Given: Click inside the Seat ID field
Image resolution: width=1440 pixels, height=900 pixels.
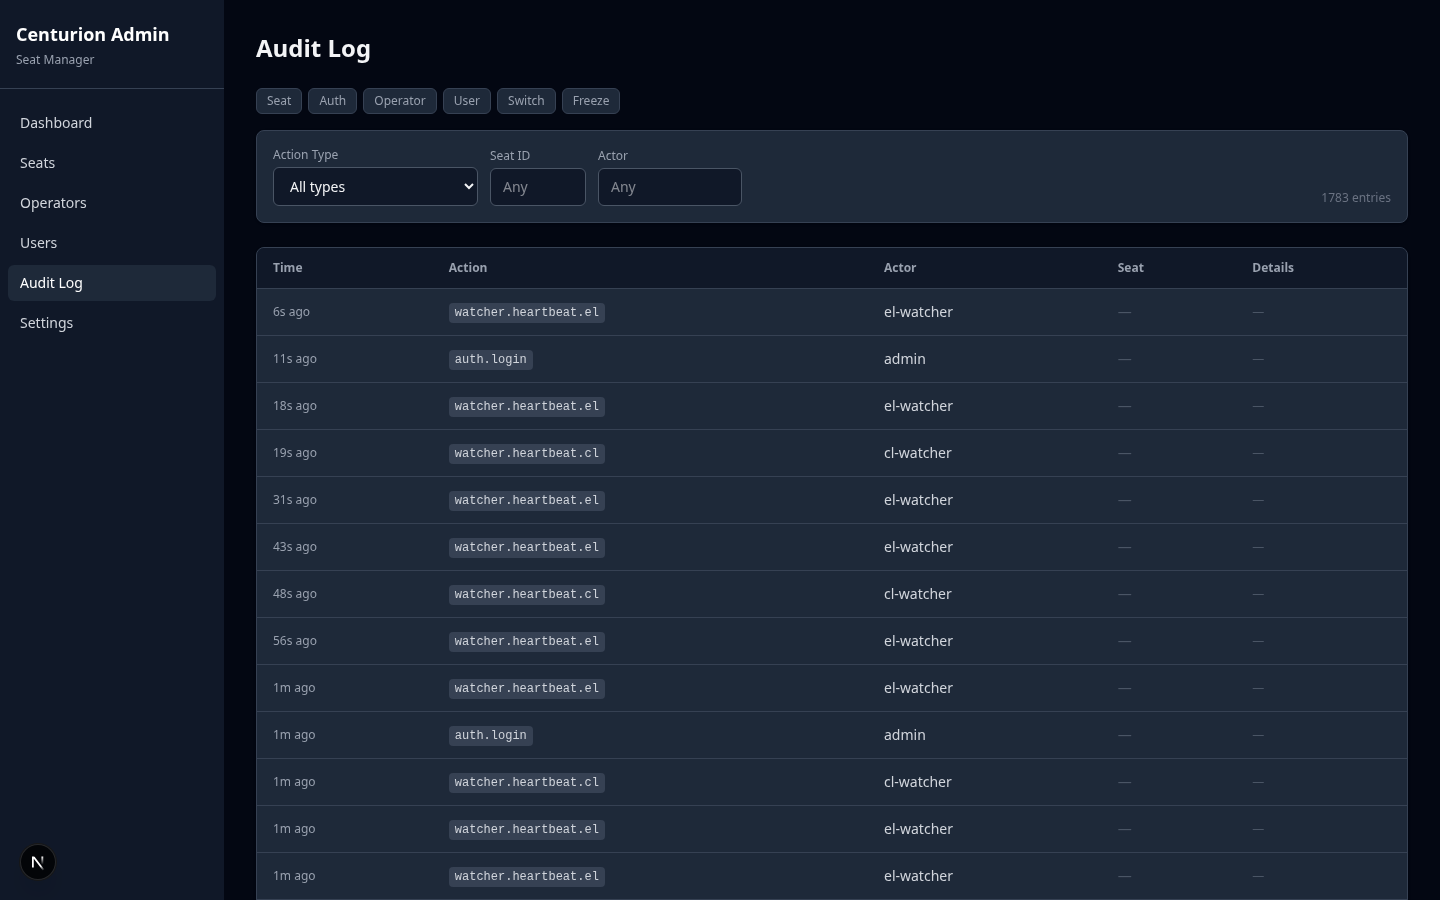Looking at the screenshot, I should 538,186.
